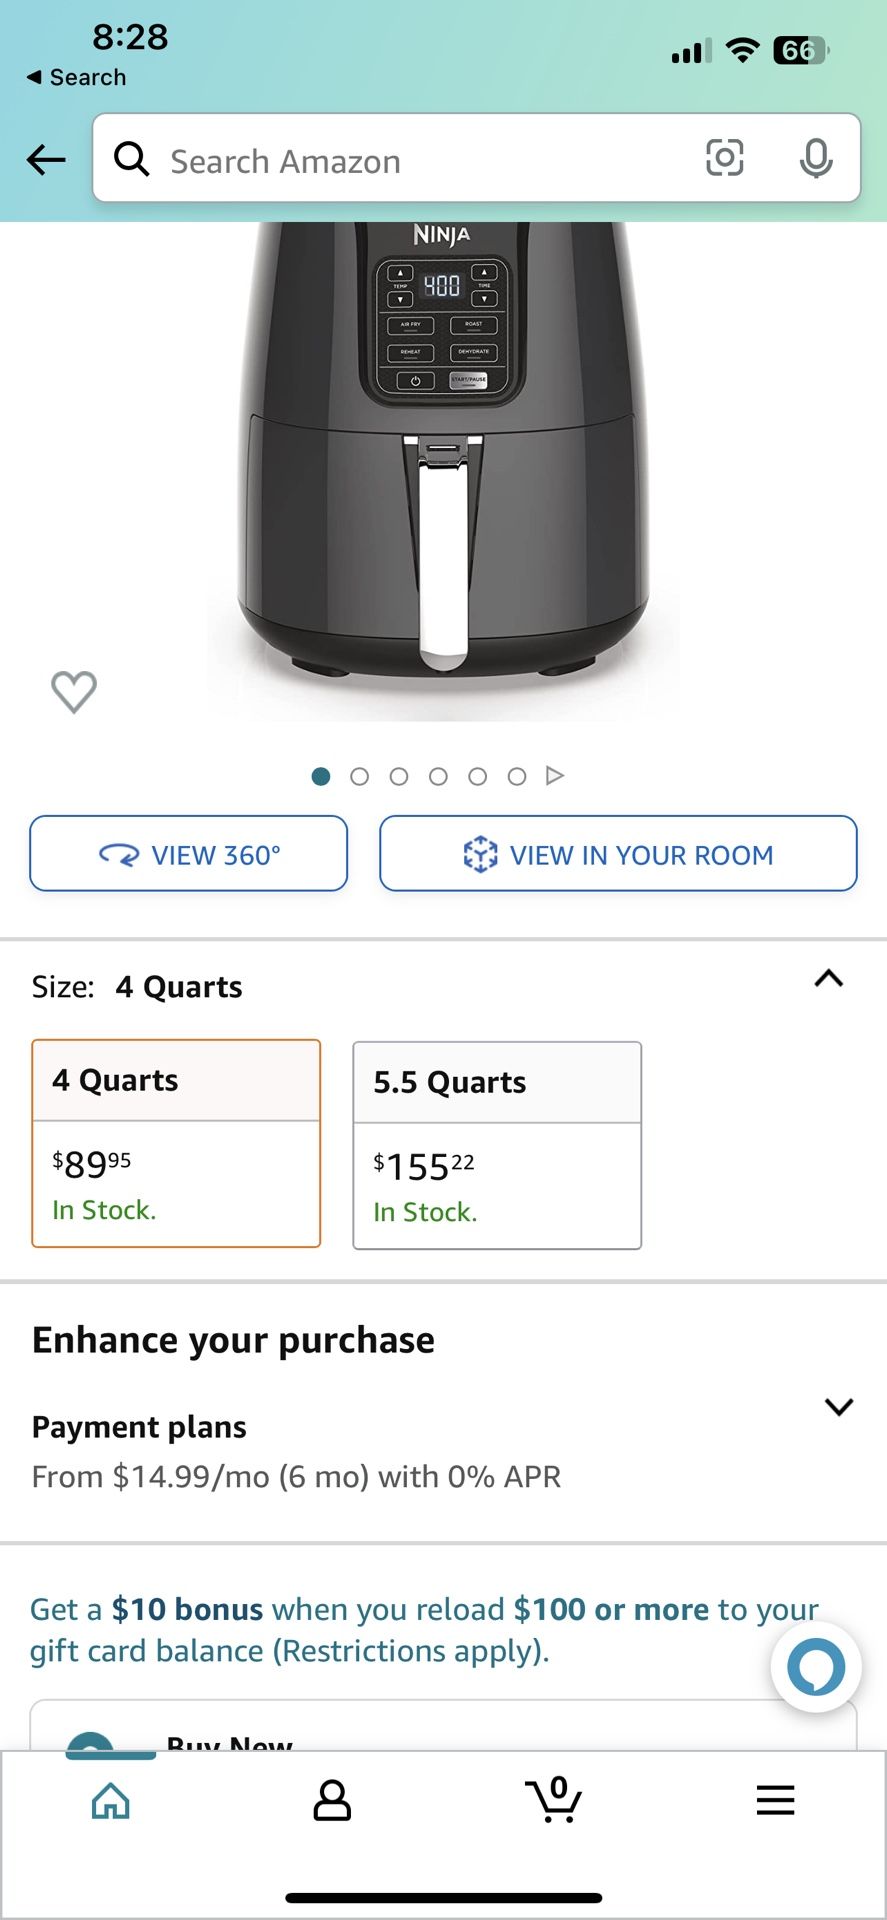This screenshot has height=1920, width=887.
Task: Collapse the Size section chevron
Action: (829, 979)
